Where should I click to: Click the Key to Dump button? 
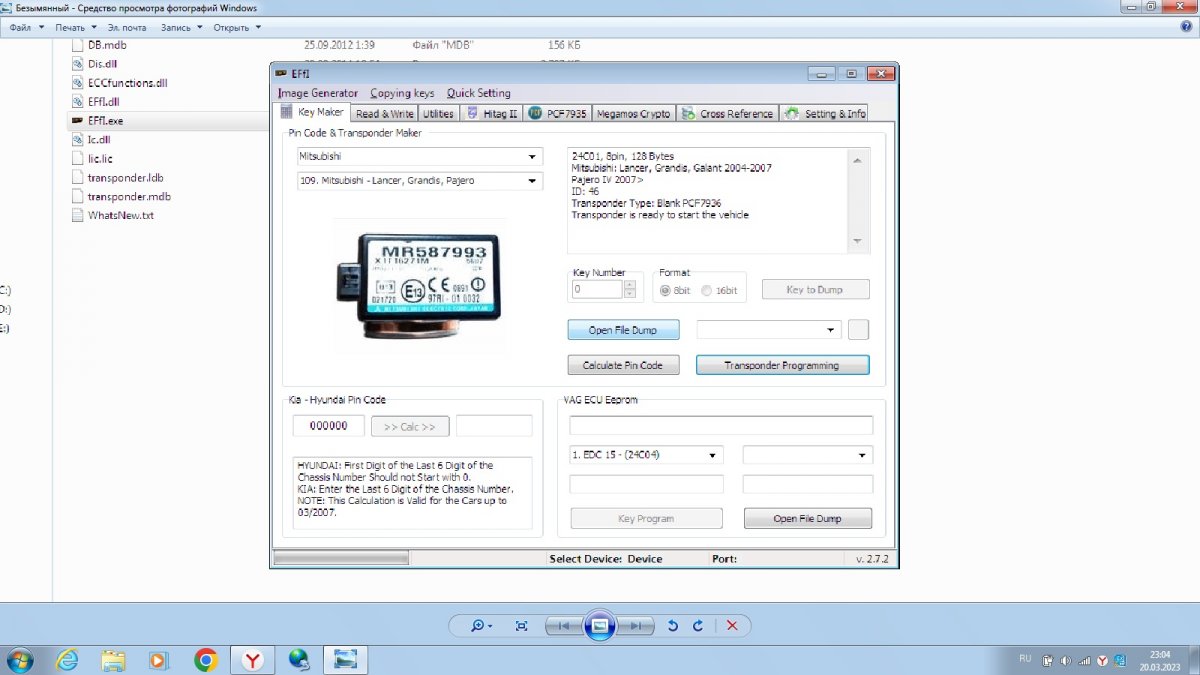pos(815,289)
